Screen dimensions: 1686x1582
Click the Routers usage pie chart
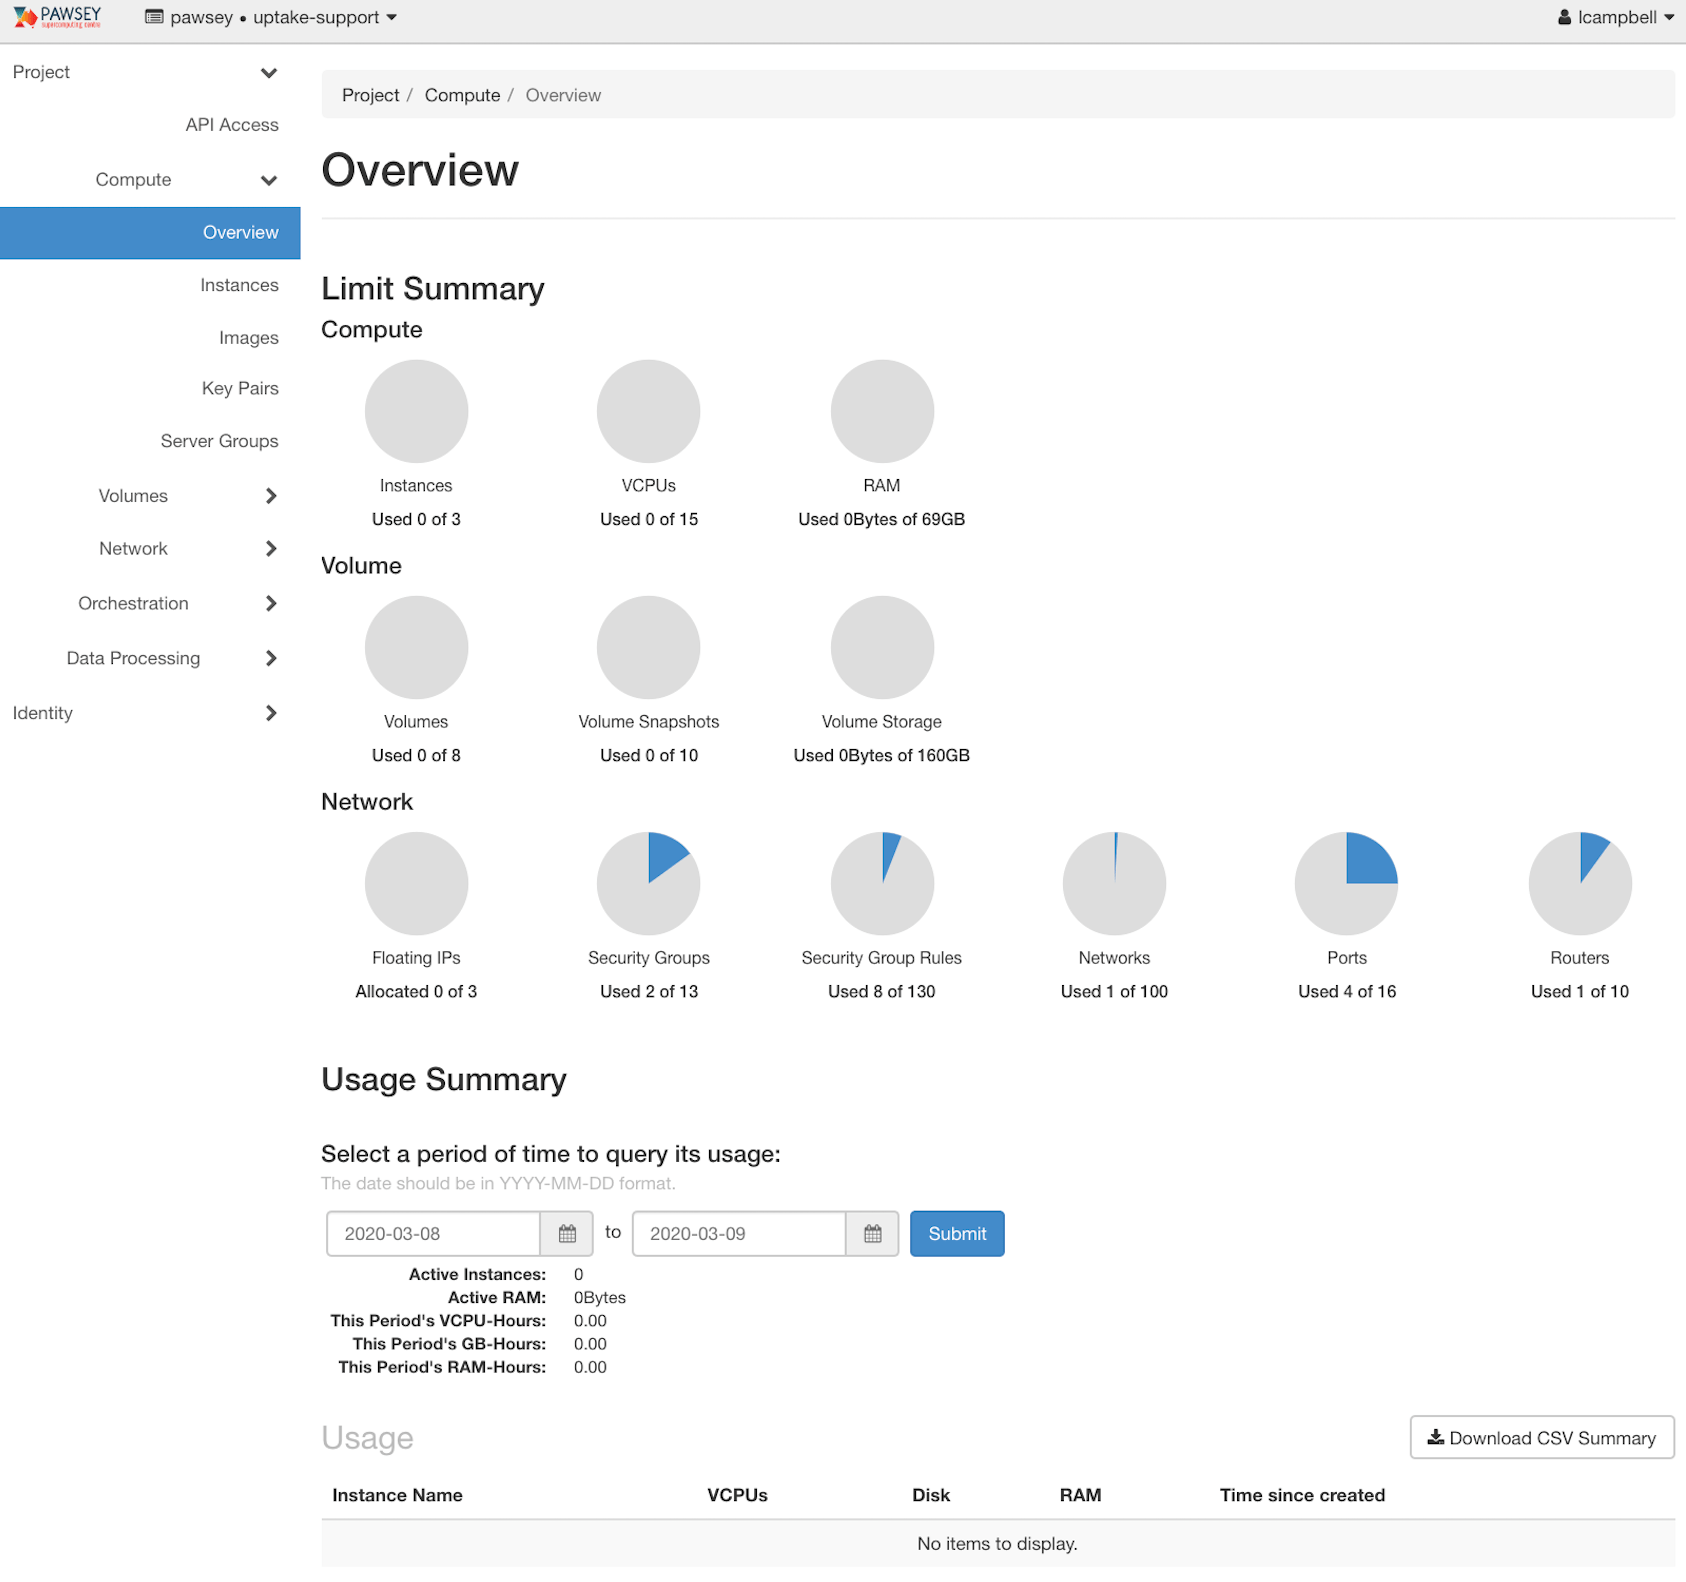tap(1578, 883)
